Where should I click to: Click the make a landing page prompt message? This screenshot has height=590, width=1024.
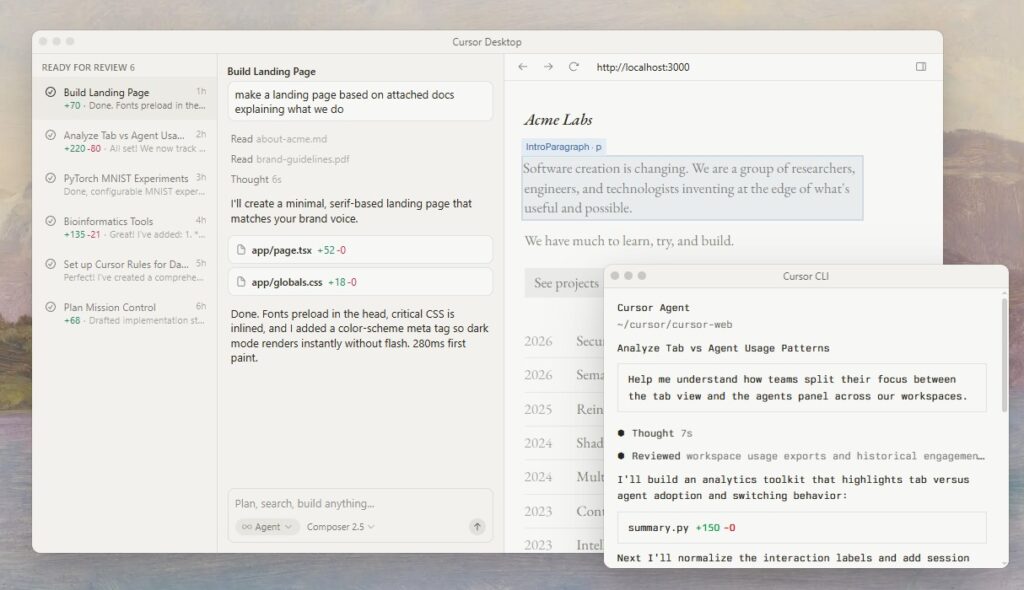click(x=360, y=101)
